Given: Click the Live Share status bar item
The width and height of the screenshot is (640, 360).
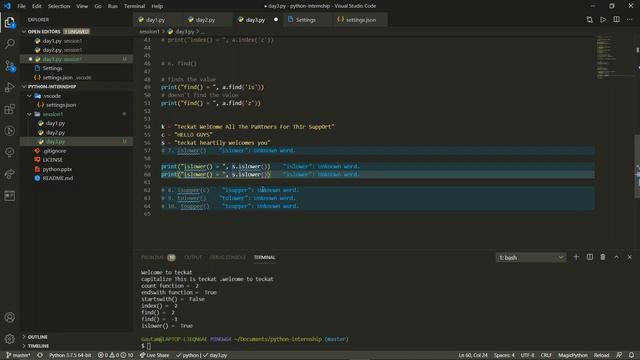Looking at the screenshot, I should coord(154,355).
